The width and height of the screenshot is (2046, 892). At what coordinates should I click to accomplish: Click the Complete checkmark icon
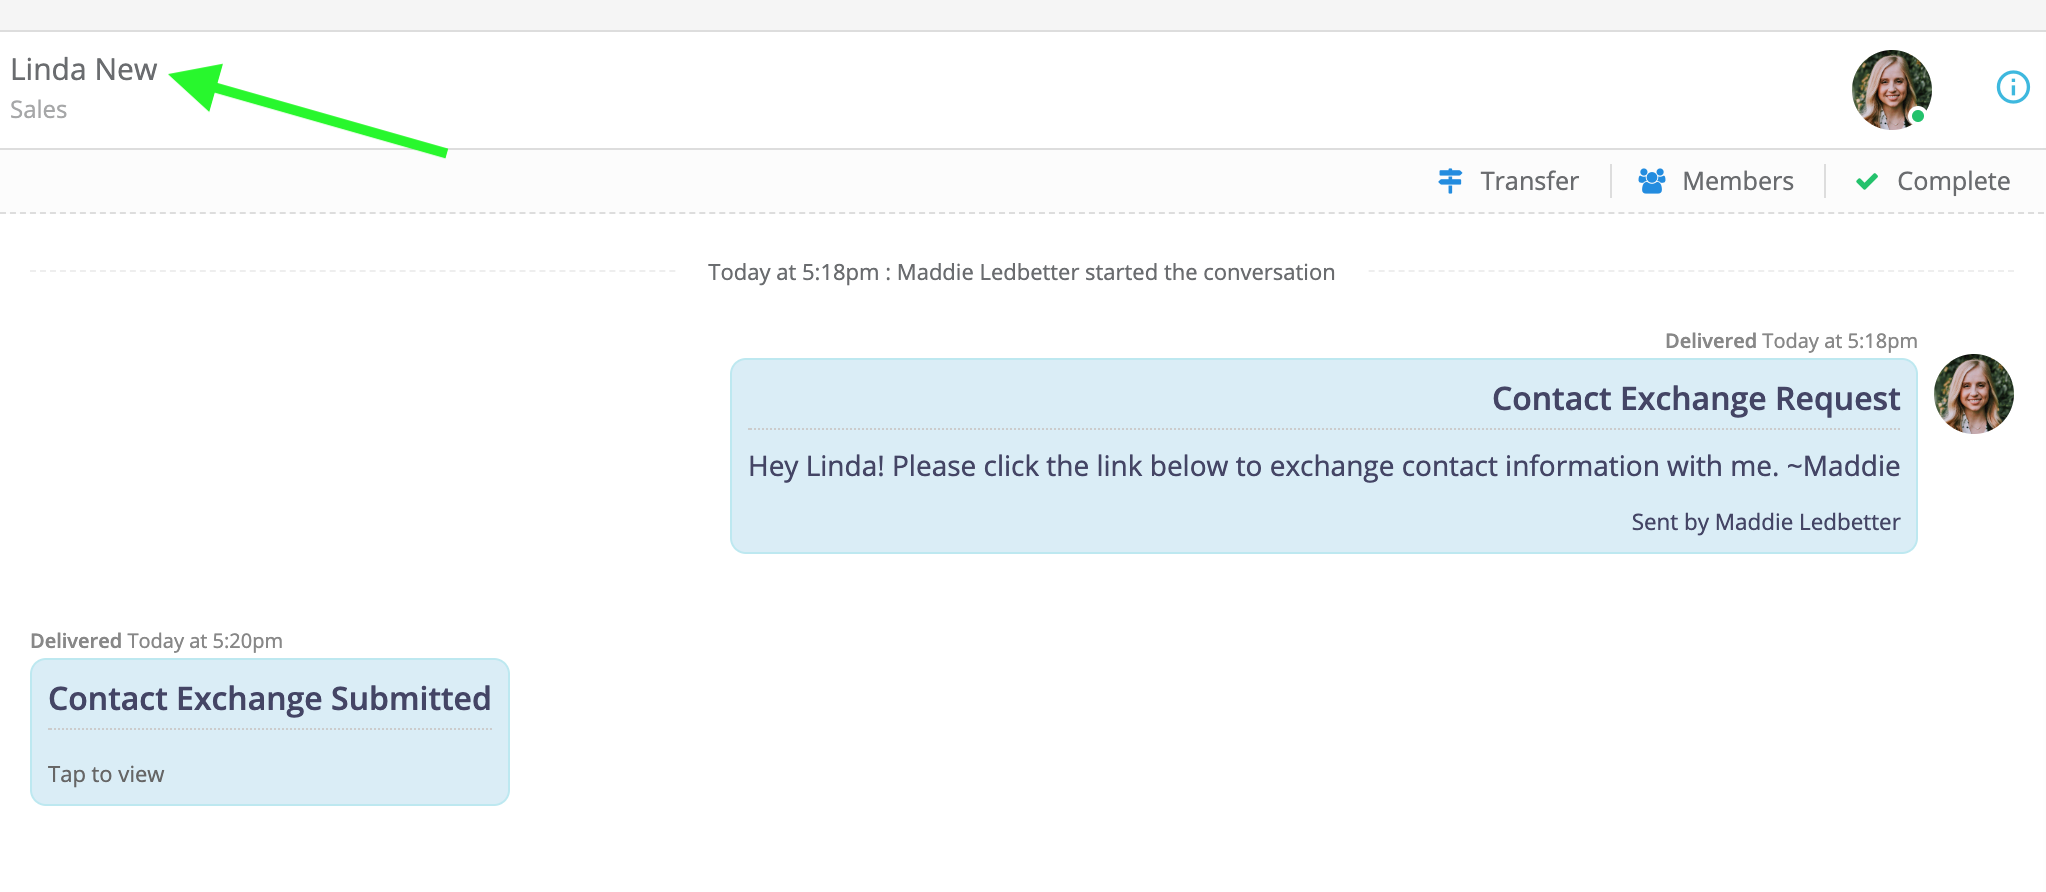point(1866,181)
